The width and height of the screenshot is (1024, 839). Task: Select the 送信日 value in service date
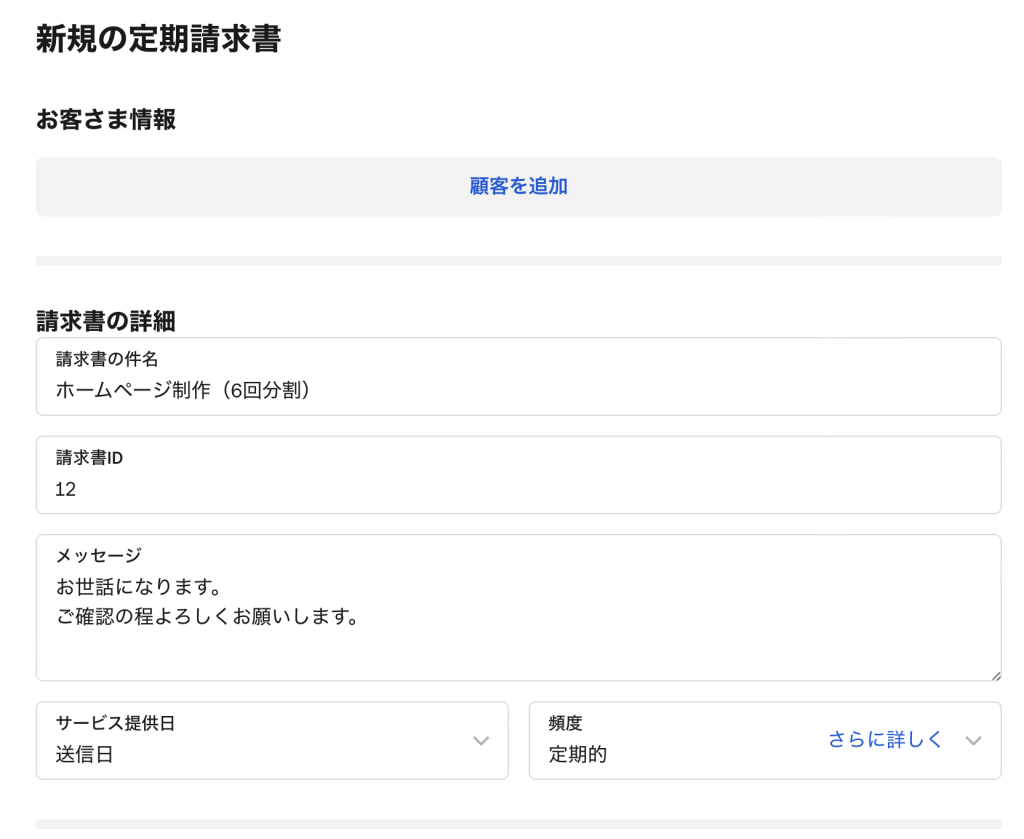(84, 755)
